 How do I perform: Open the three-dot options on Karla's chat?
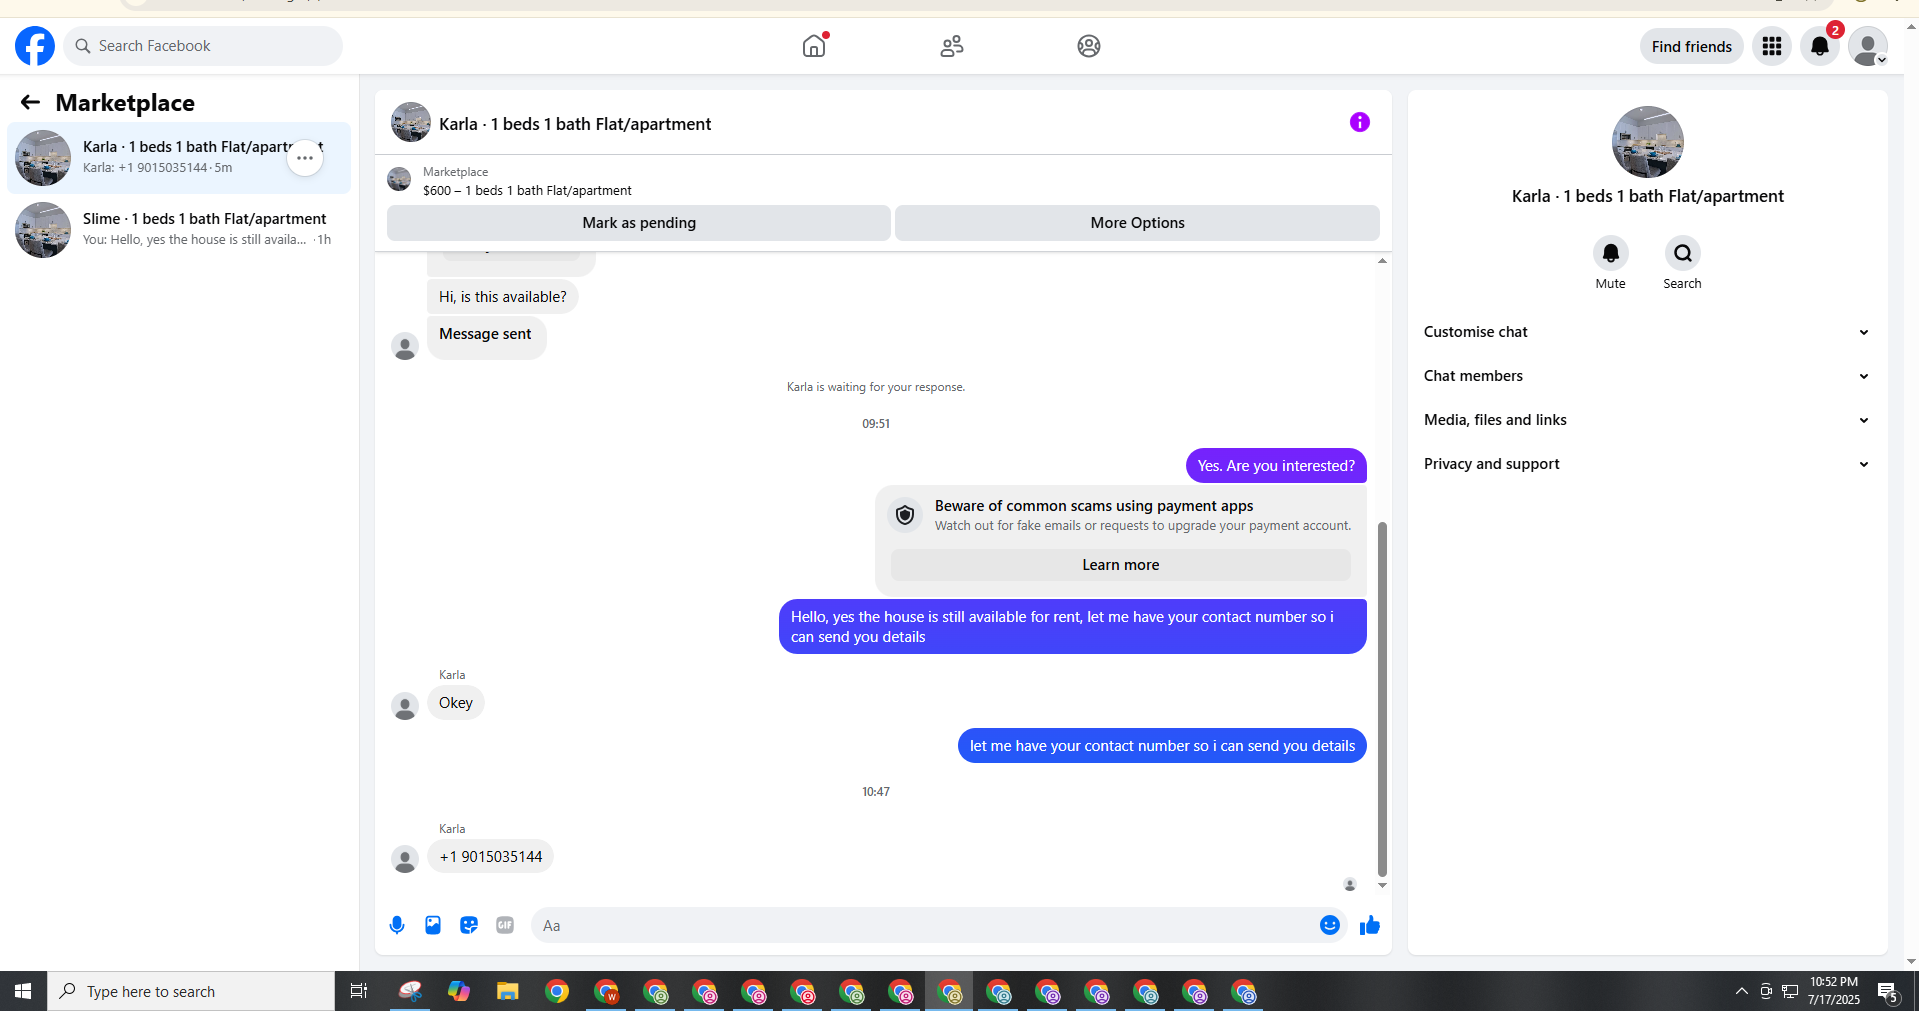[305, 158]
